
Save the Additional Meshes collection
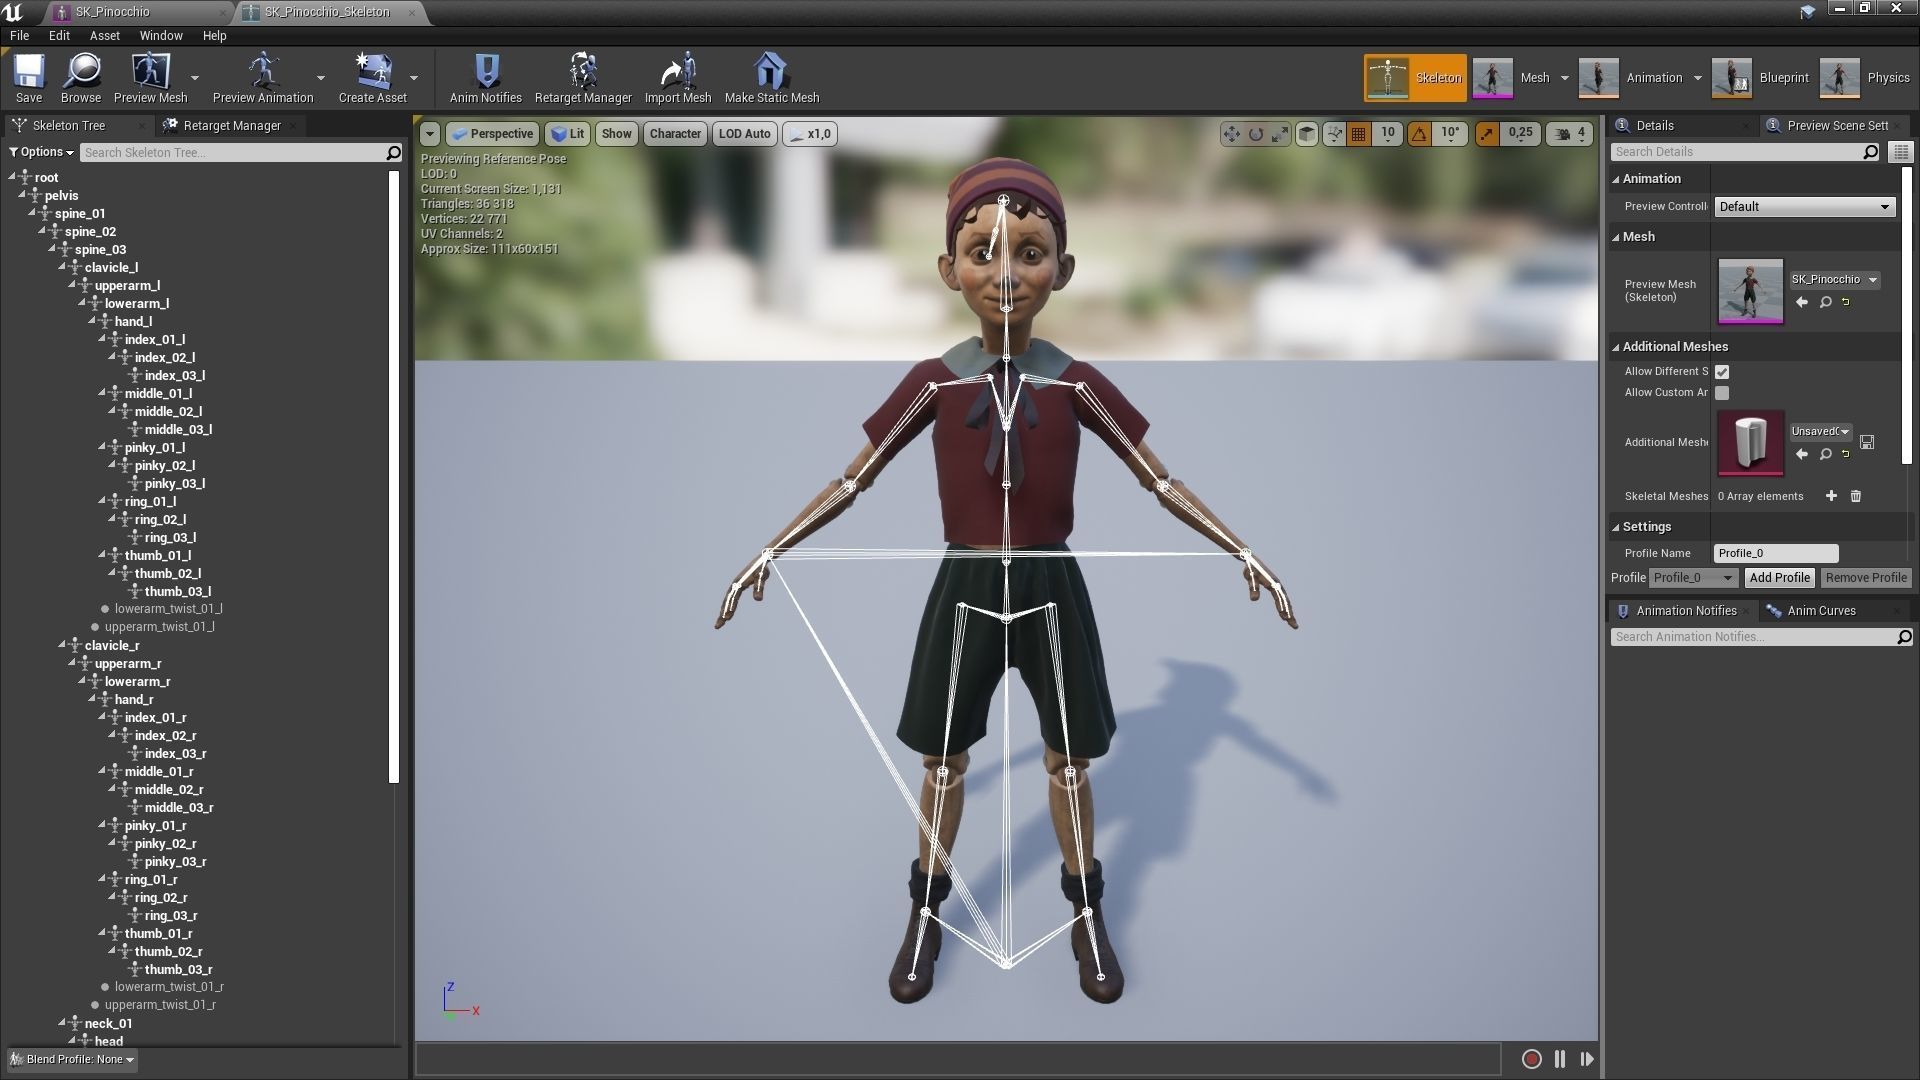pyautogui.click(x=1867, y=441)
